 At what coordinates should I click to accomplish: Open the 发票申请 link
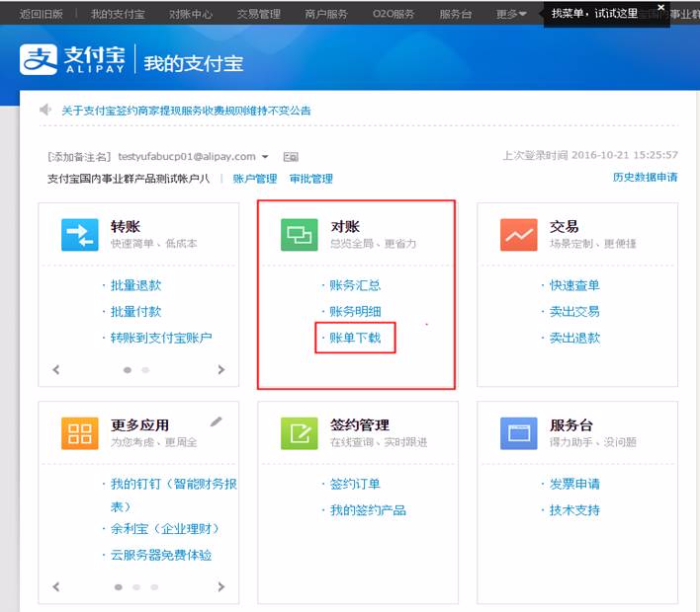coord(575,484)
